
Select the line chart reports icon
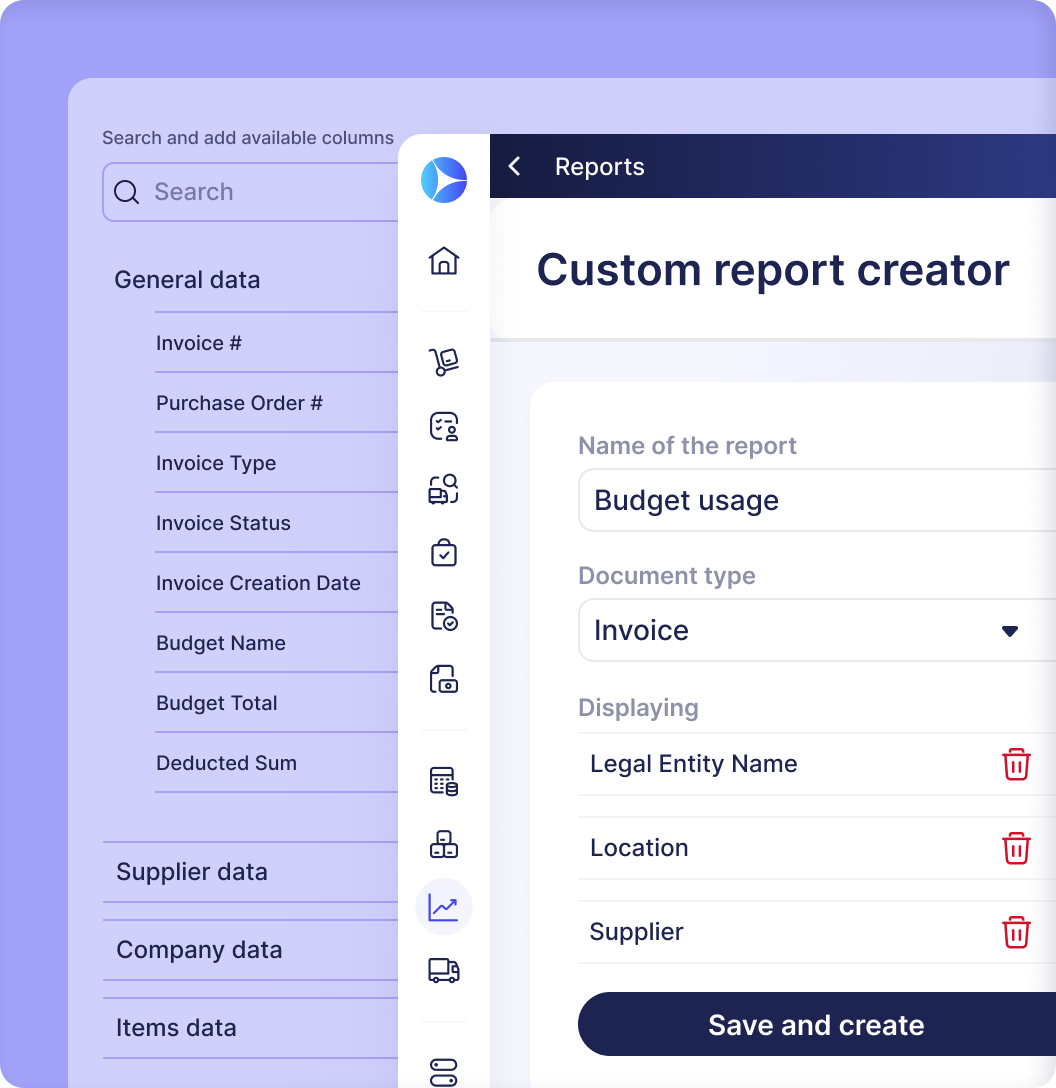tap(444, 907)
